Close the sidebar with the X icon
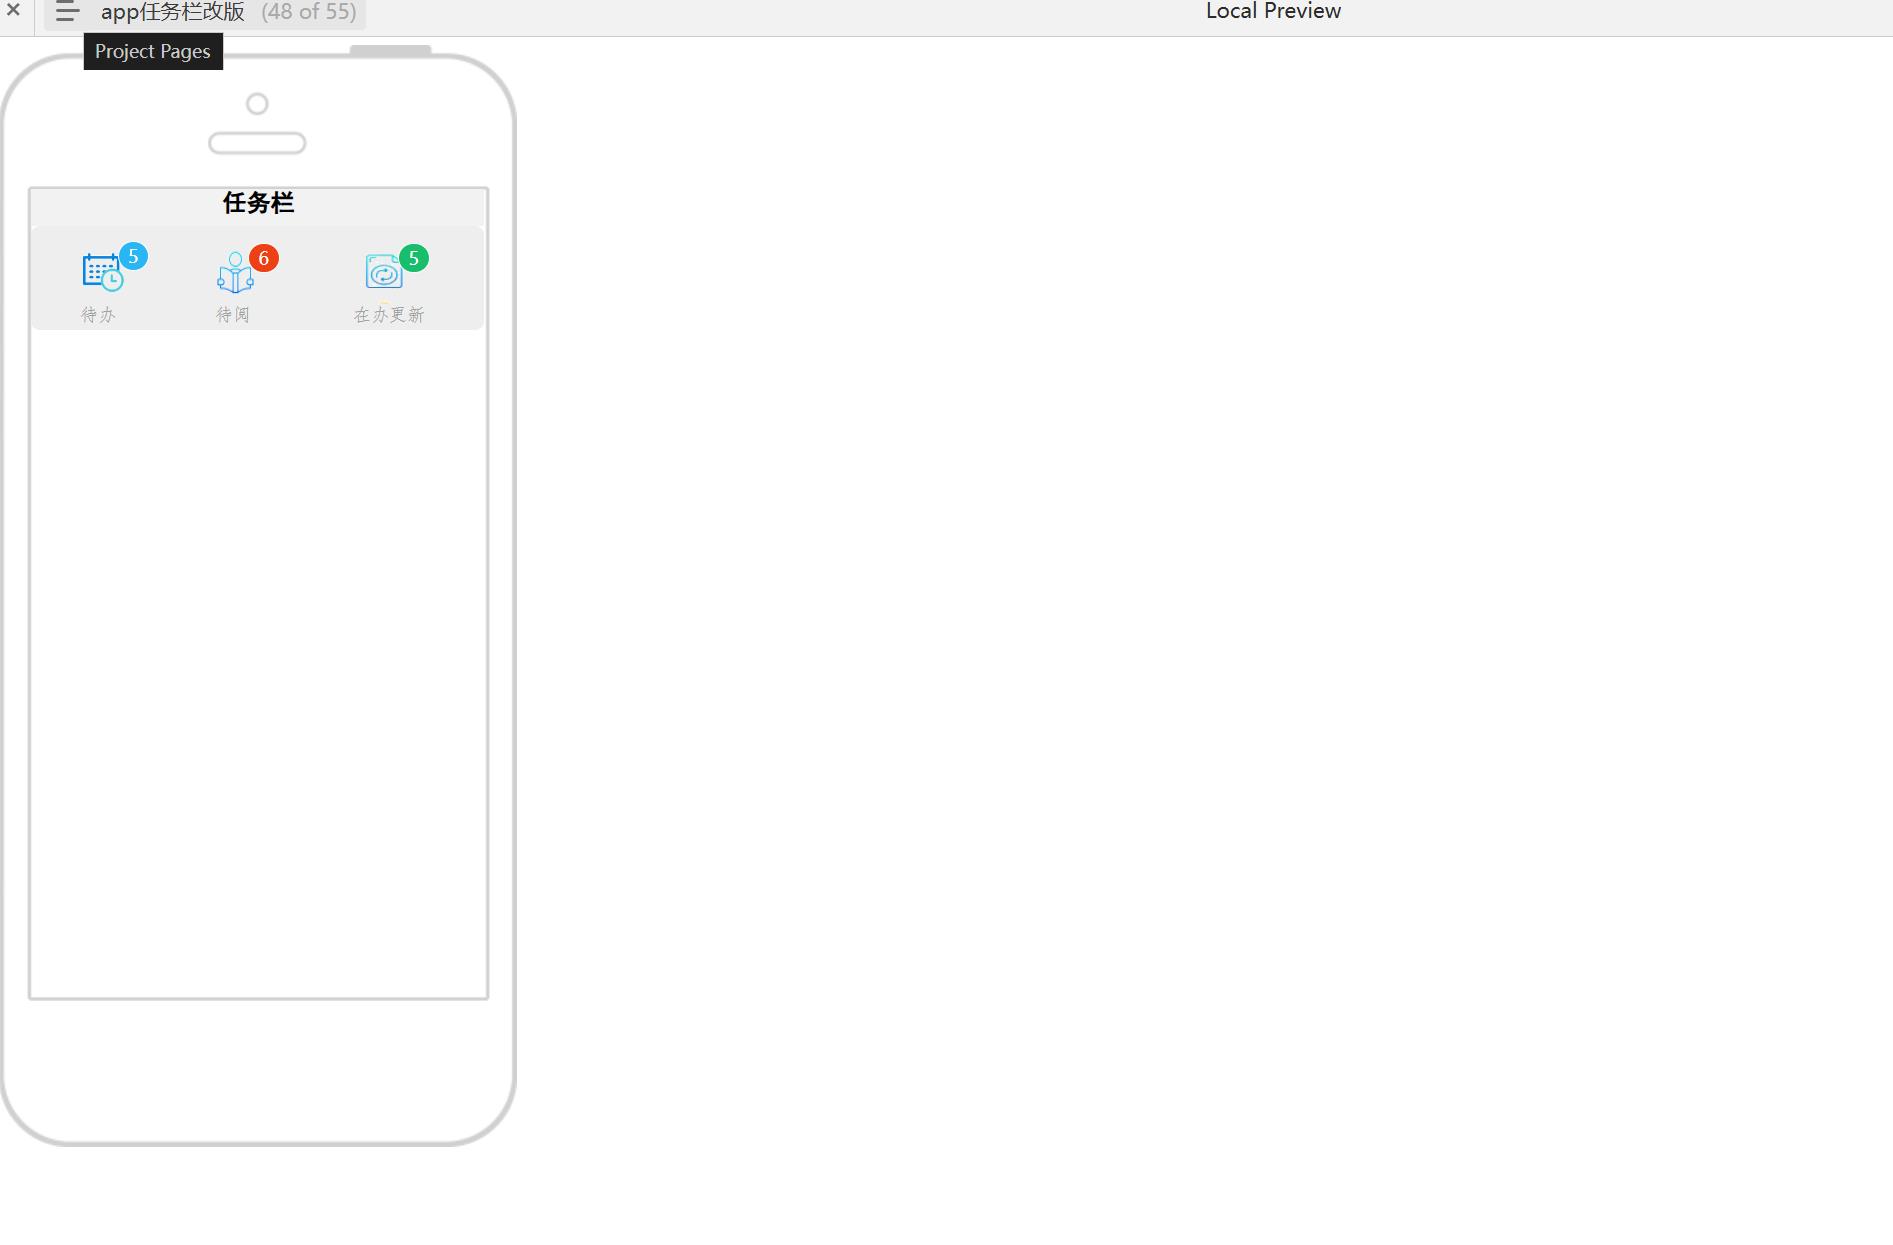 pyautogui.click(x=14, y=10)
